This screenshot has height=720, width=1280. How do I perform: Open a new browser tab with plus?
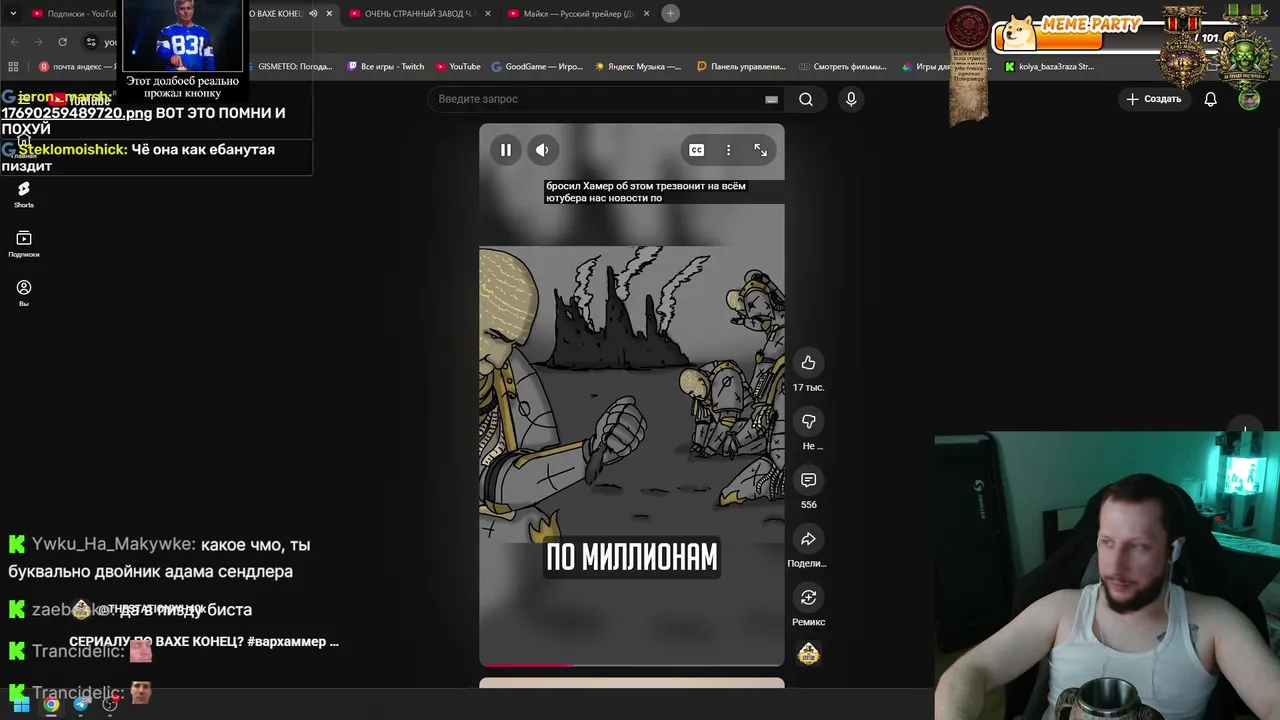671,14
